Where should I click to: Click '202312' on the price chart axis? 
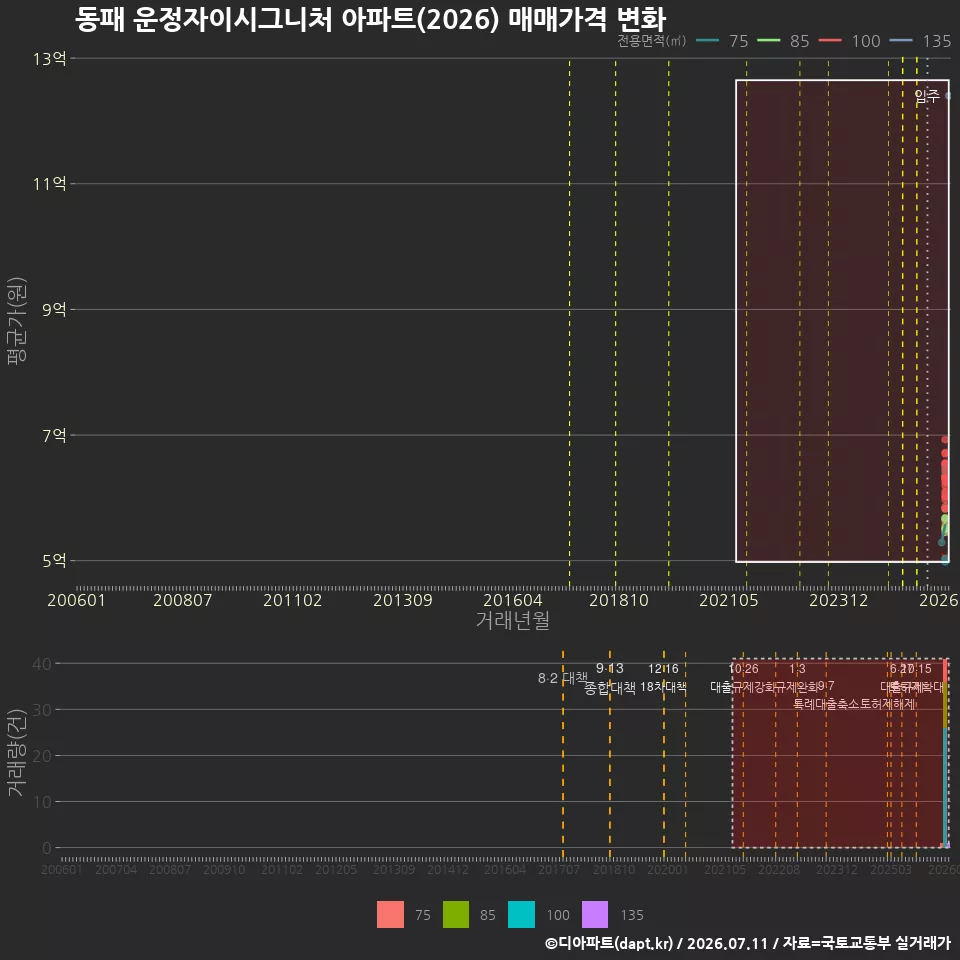pos(838,600)
